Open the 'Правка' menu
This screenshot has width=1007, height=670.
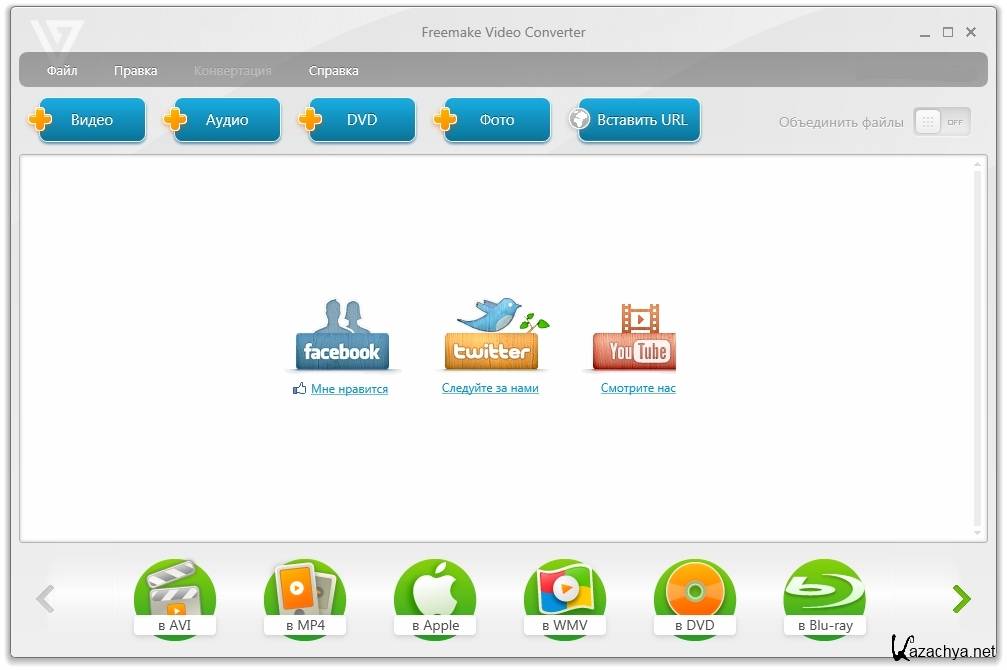tap(135, 71)
